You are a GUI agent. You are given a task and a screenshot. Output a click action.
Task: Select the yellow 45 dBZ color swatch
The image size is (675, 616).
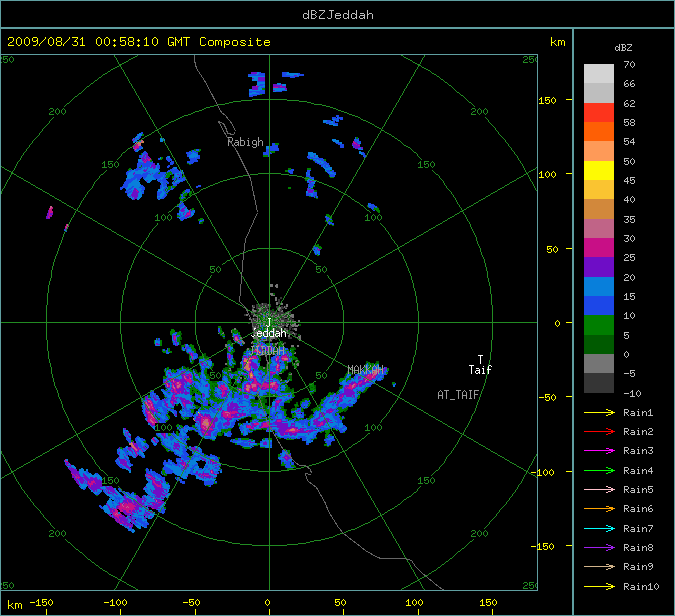(x=599, y=170)
